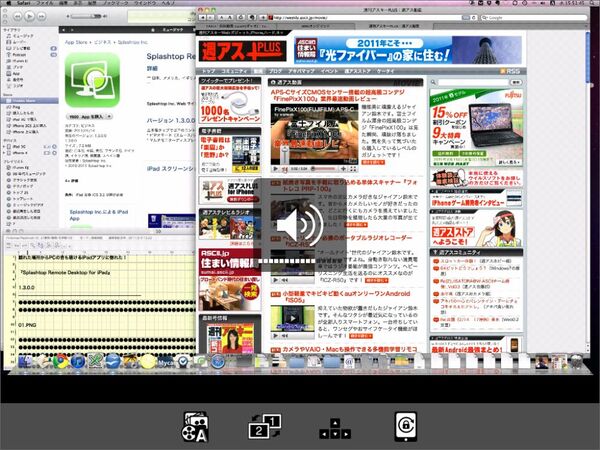Select ミュージック in iTunes library sidebar
Viewport: 600px width, 450px height.
pos(23,36)
